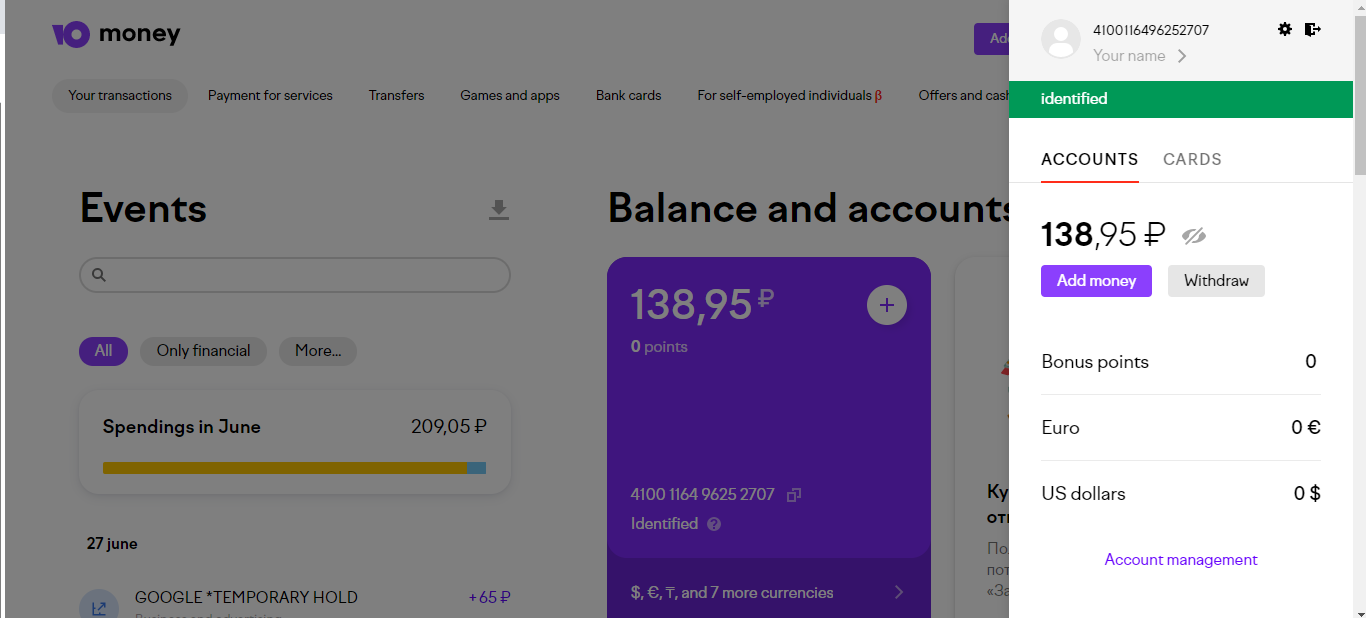The image size is (1366, 618).
Task: Select the All events filter
Action: point(103,351)
